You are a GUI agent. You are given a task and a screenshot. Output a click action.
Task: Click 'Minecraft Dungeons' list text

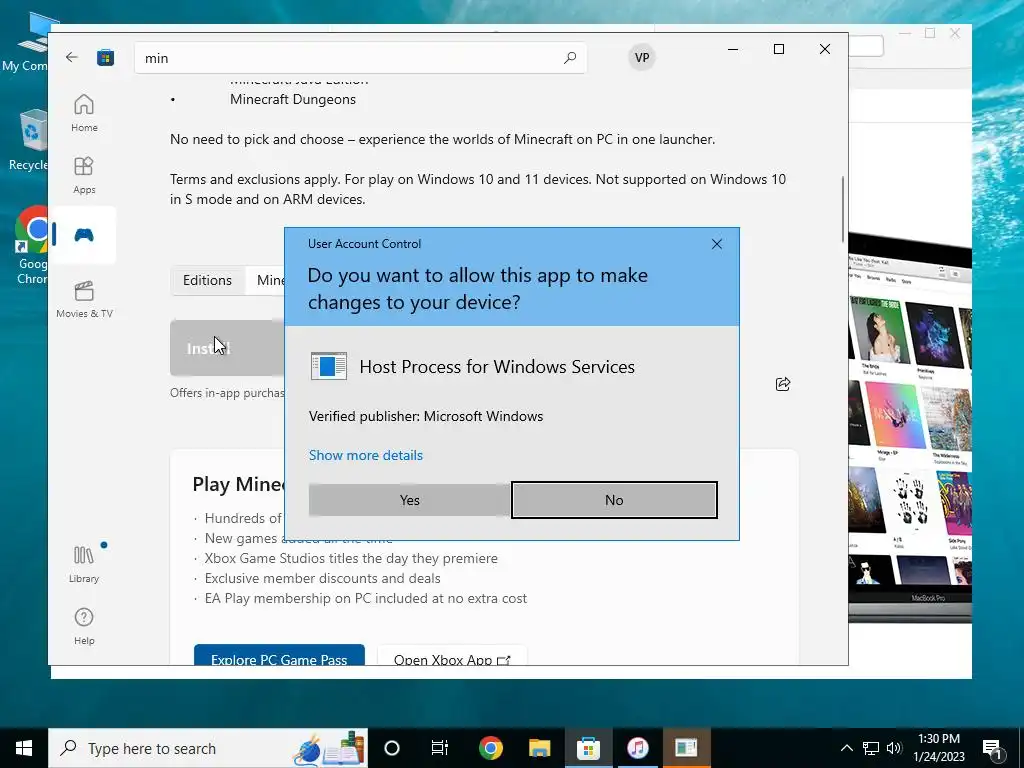293,99
